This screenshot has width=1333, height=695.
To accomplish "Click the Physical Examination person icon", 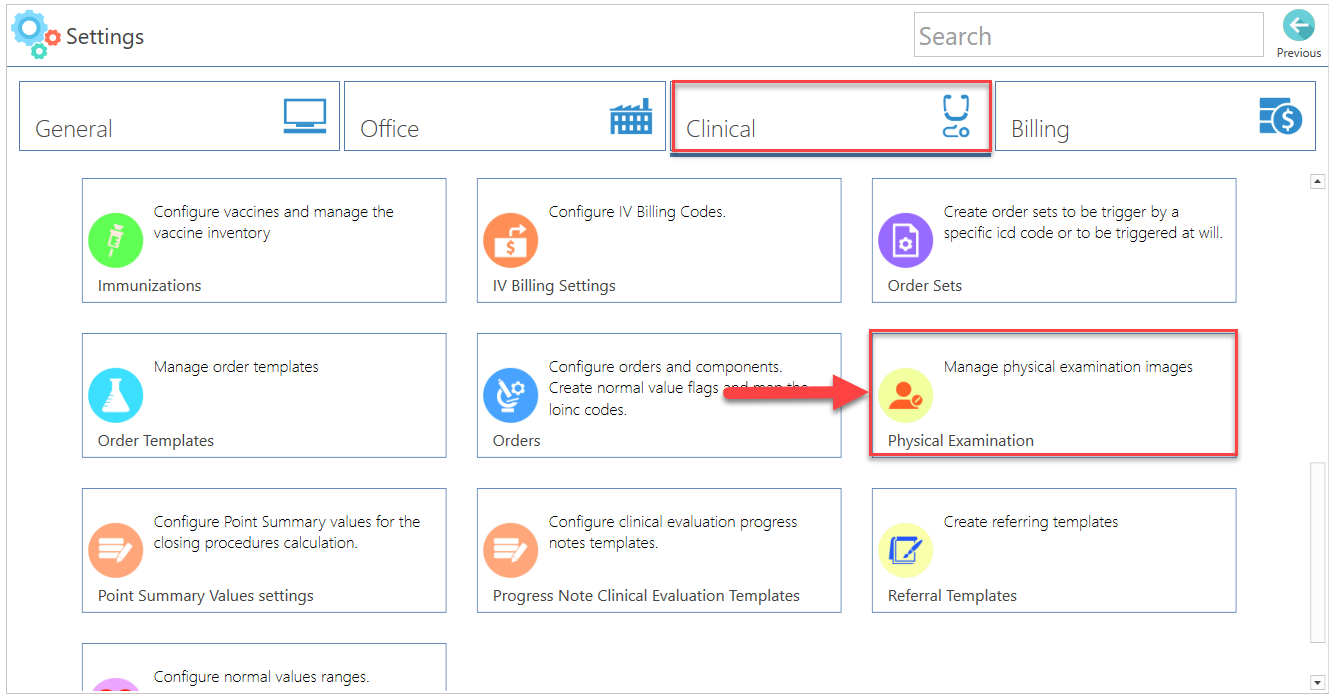I will (906, 395).
